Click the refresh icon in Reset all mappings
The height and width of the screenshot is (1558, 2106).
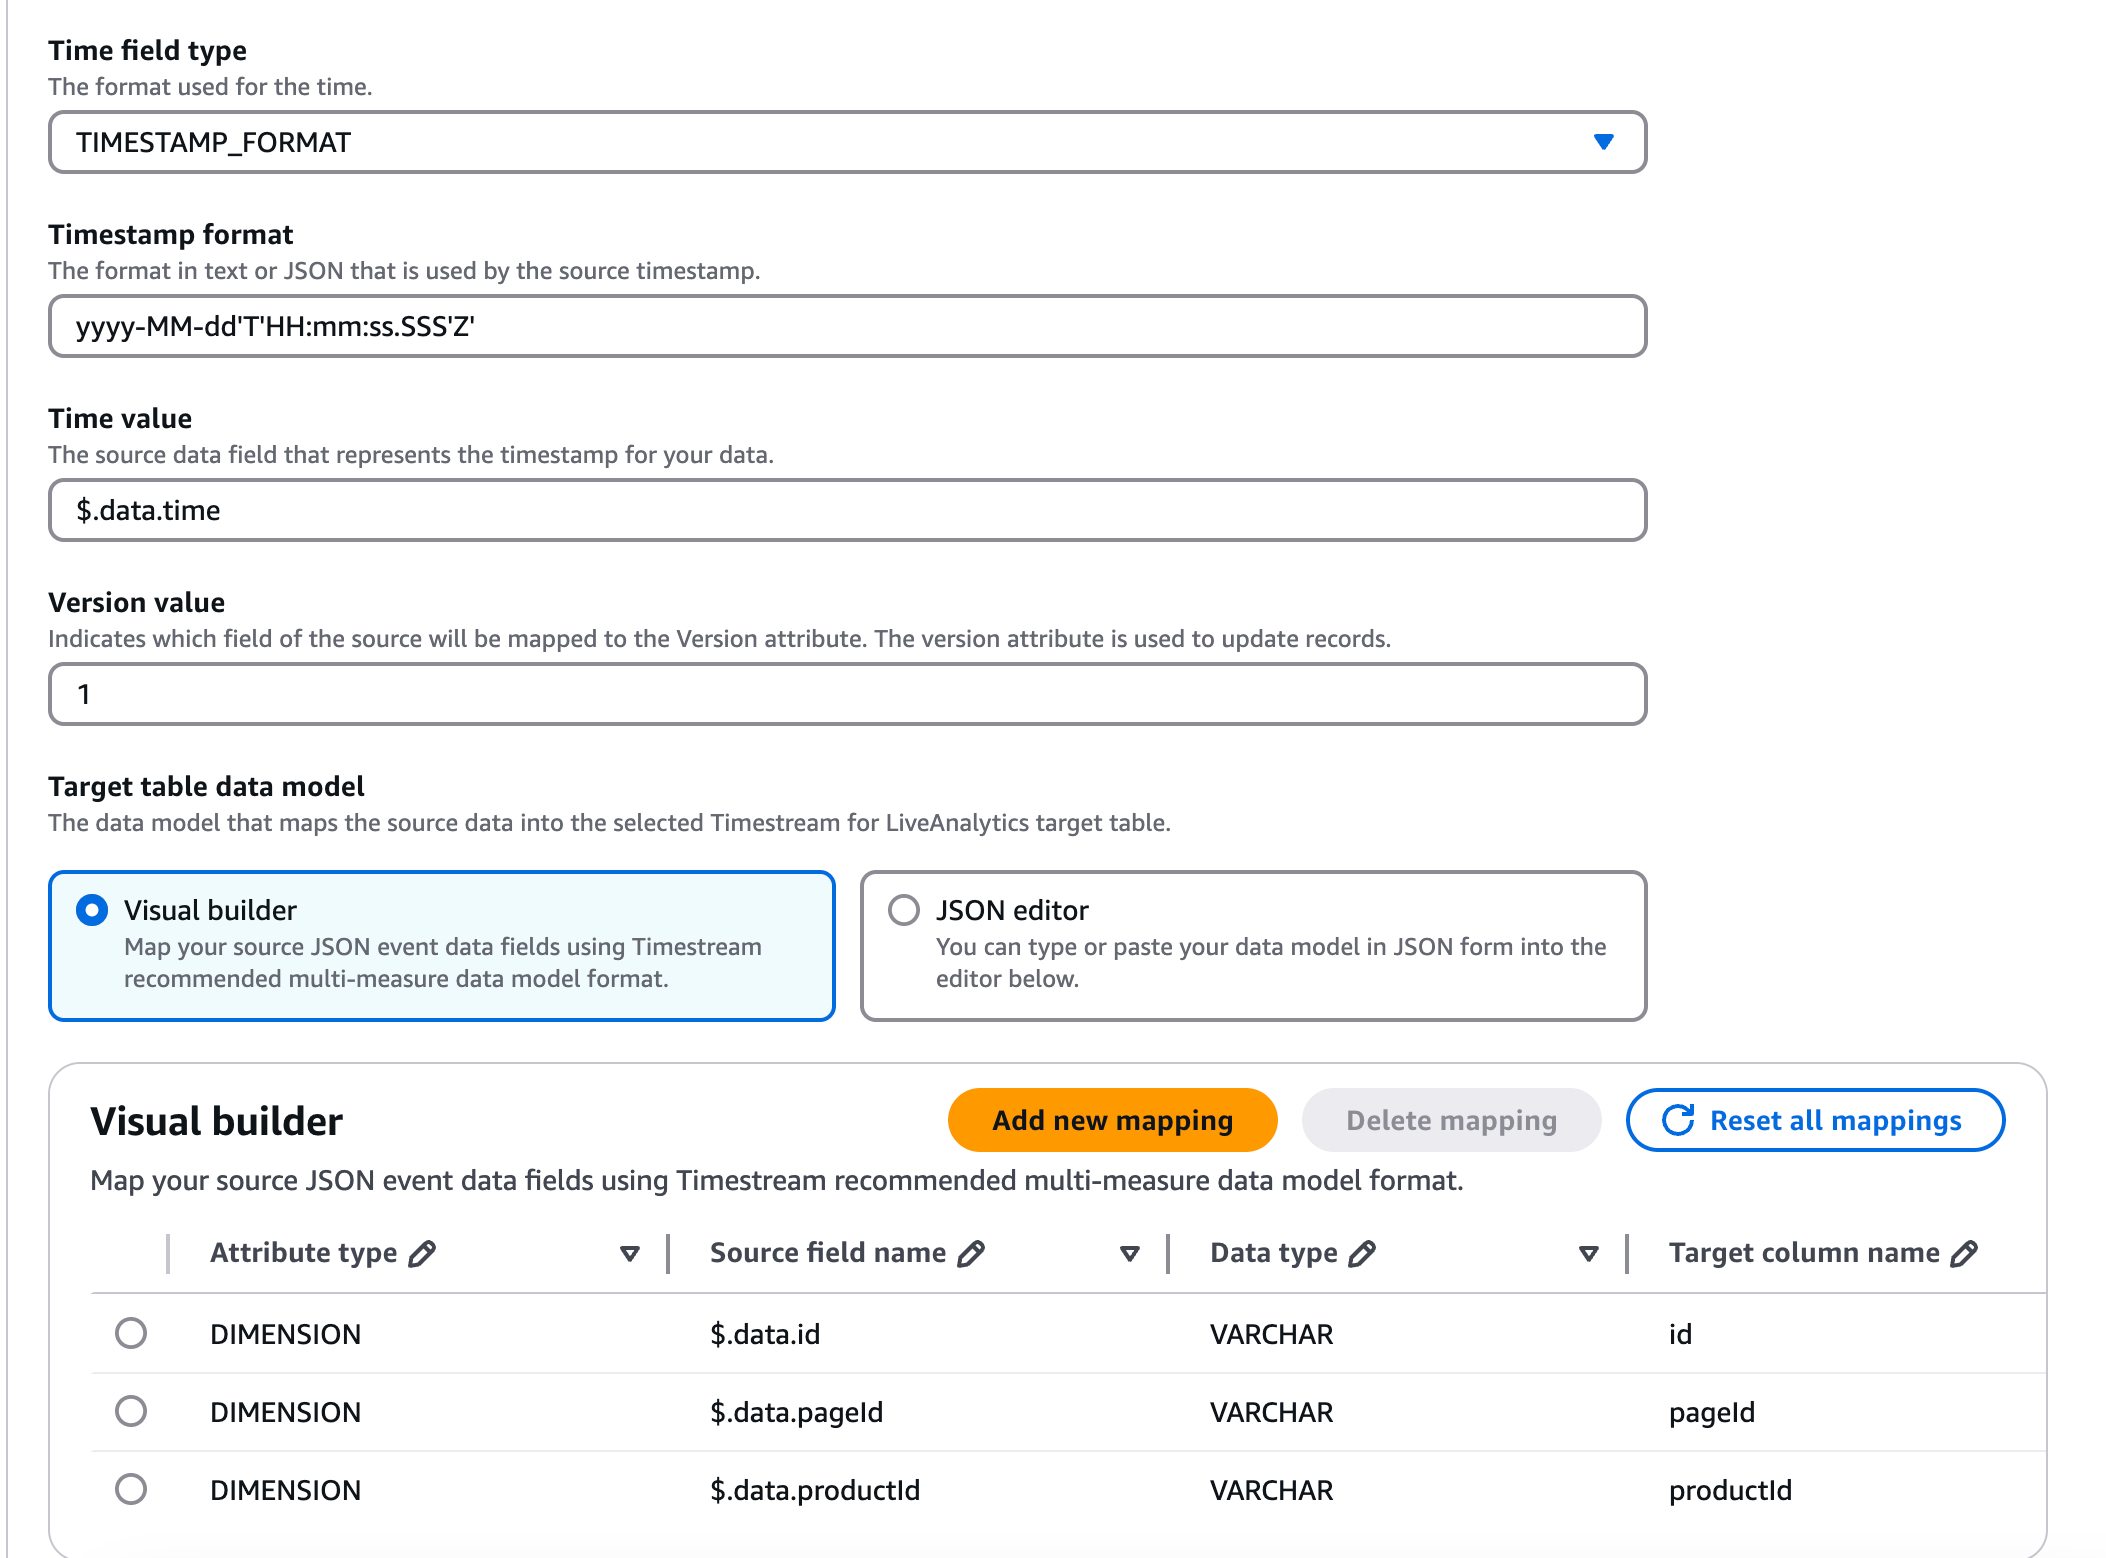(1678, 1120)
